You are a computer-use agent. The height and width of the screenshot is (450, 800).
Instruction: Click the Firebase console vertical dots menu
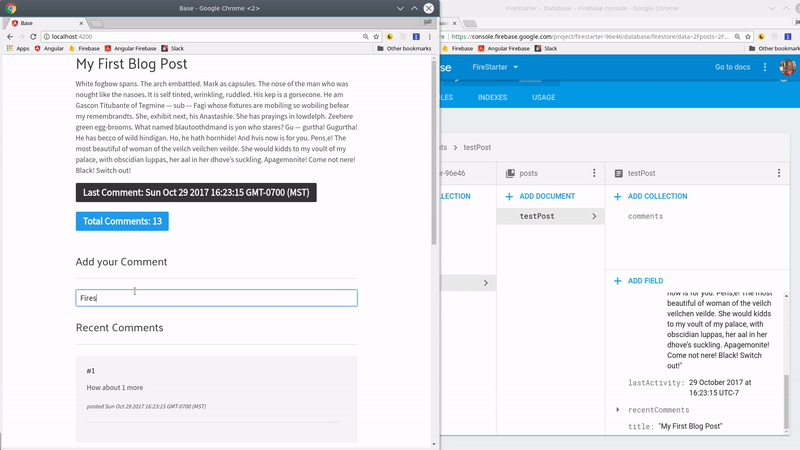[x=765, y=67]
